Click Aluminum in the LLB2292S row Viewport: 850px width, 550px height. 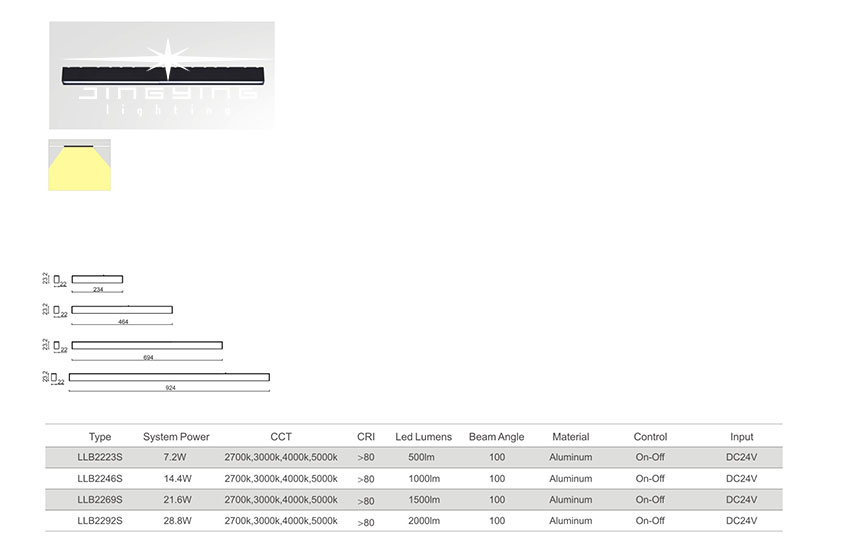[571, 521]
